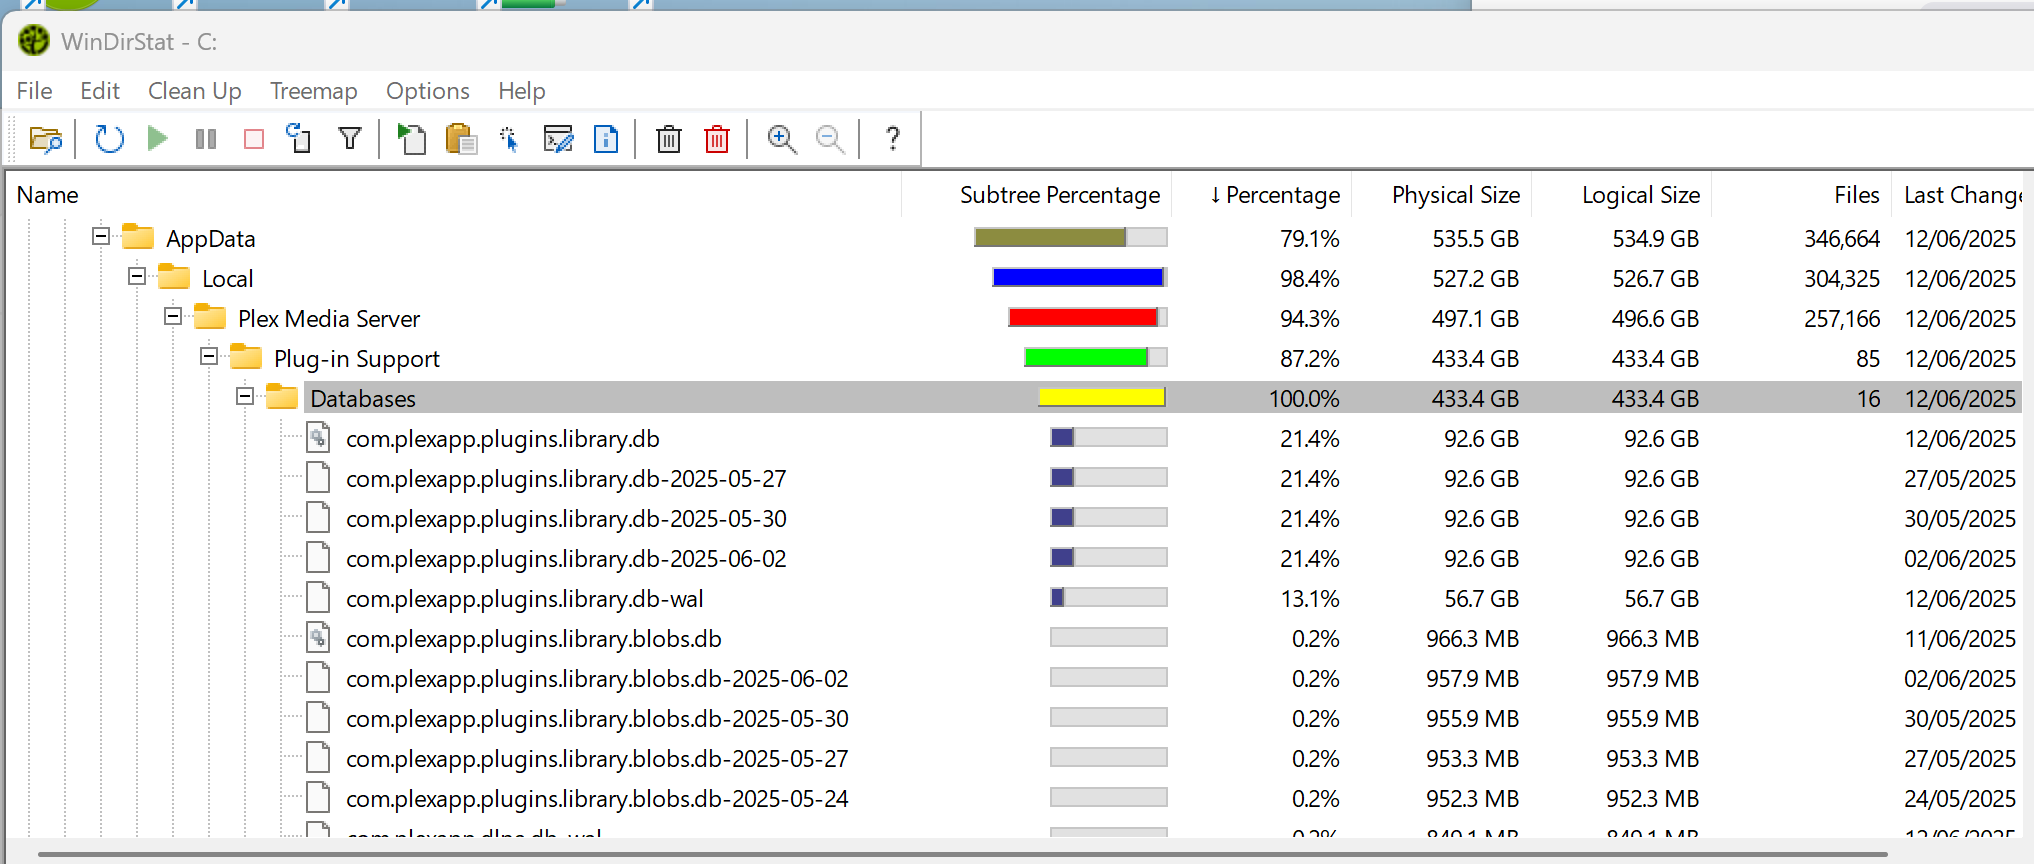Click the Local folder icon
The width and height of the screenshot is (2034, 864).
click(174, 278)
